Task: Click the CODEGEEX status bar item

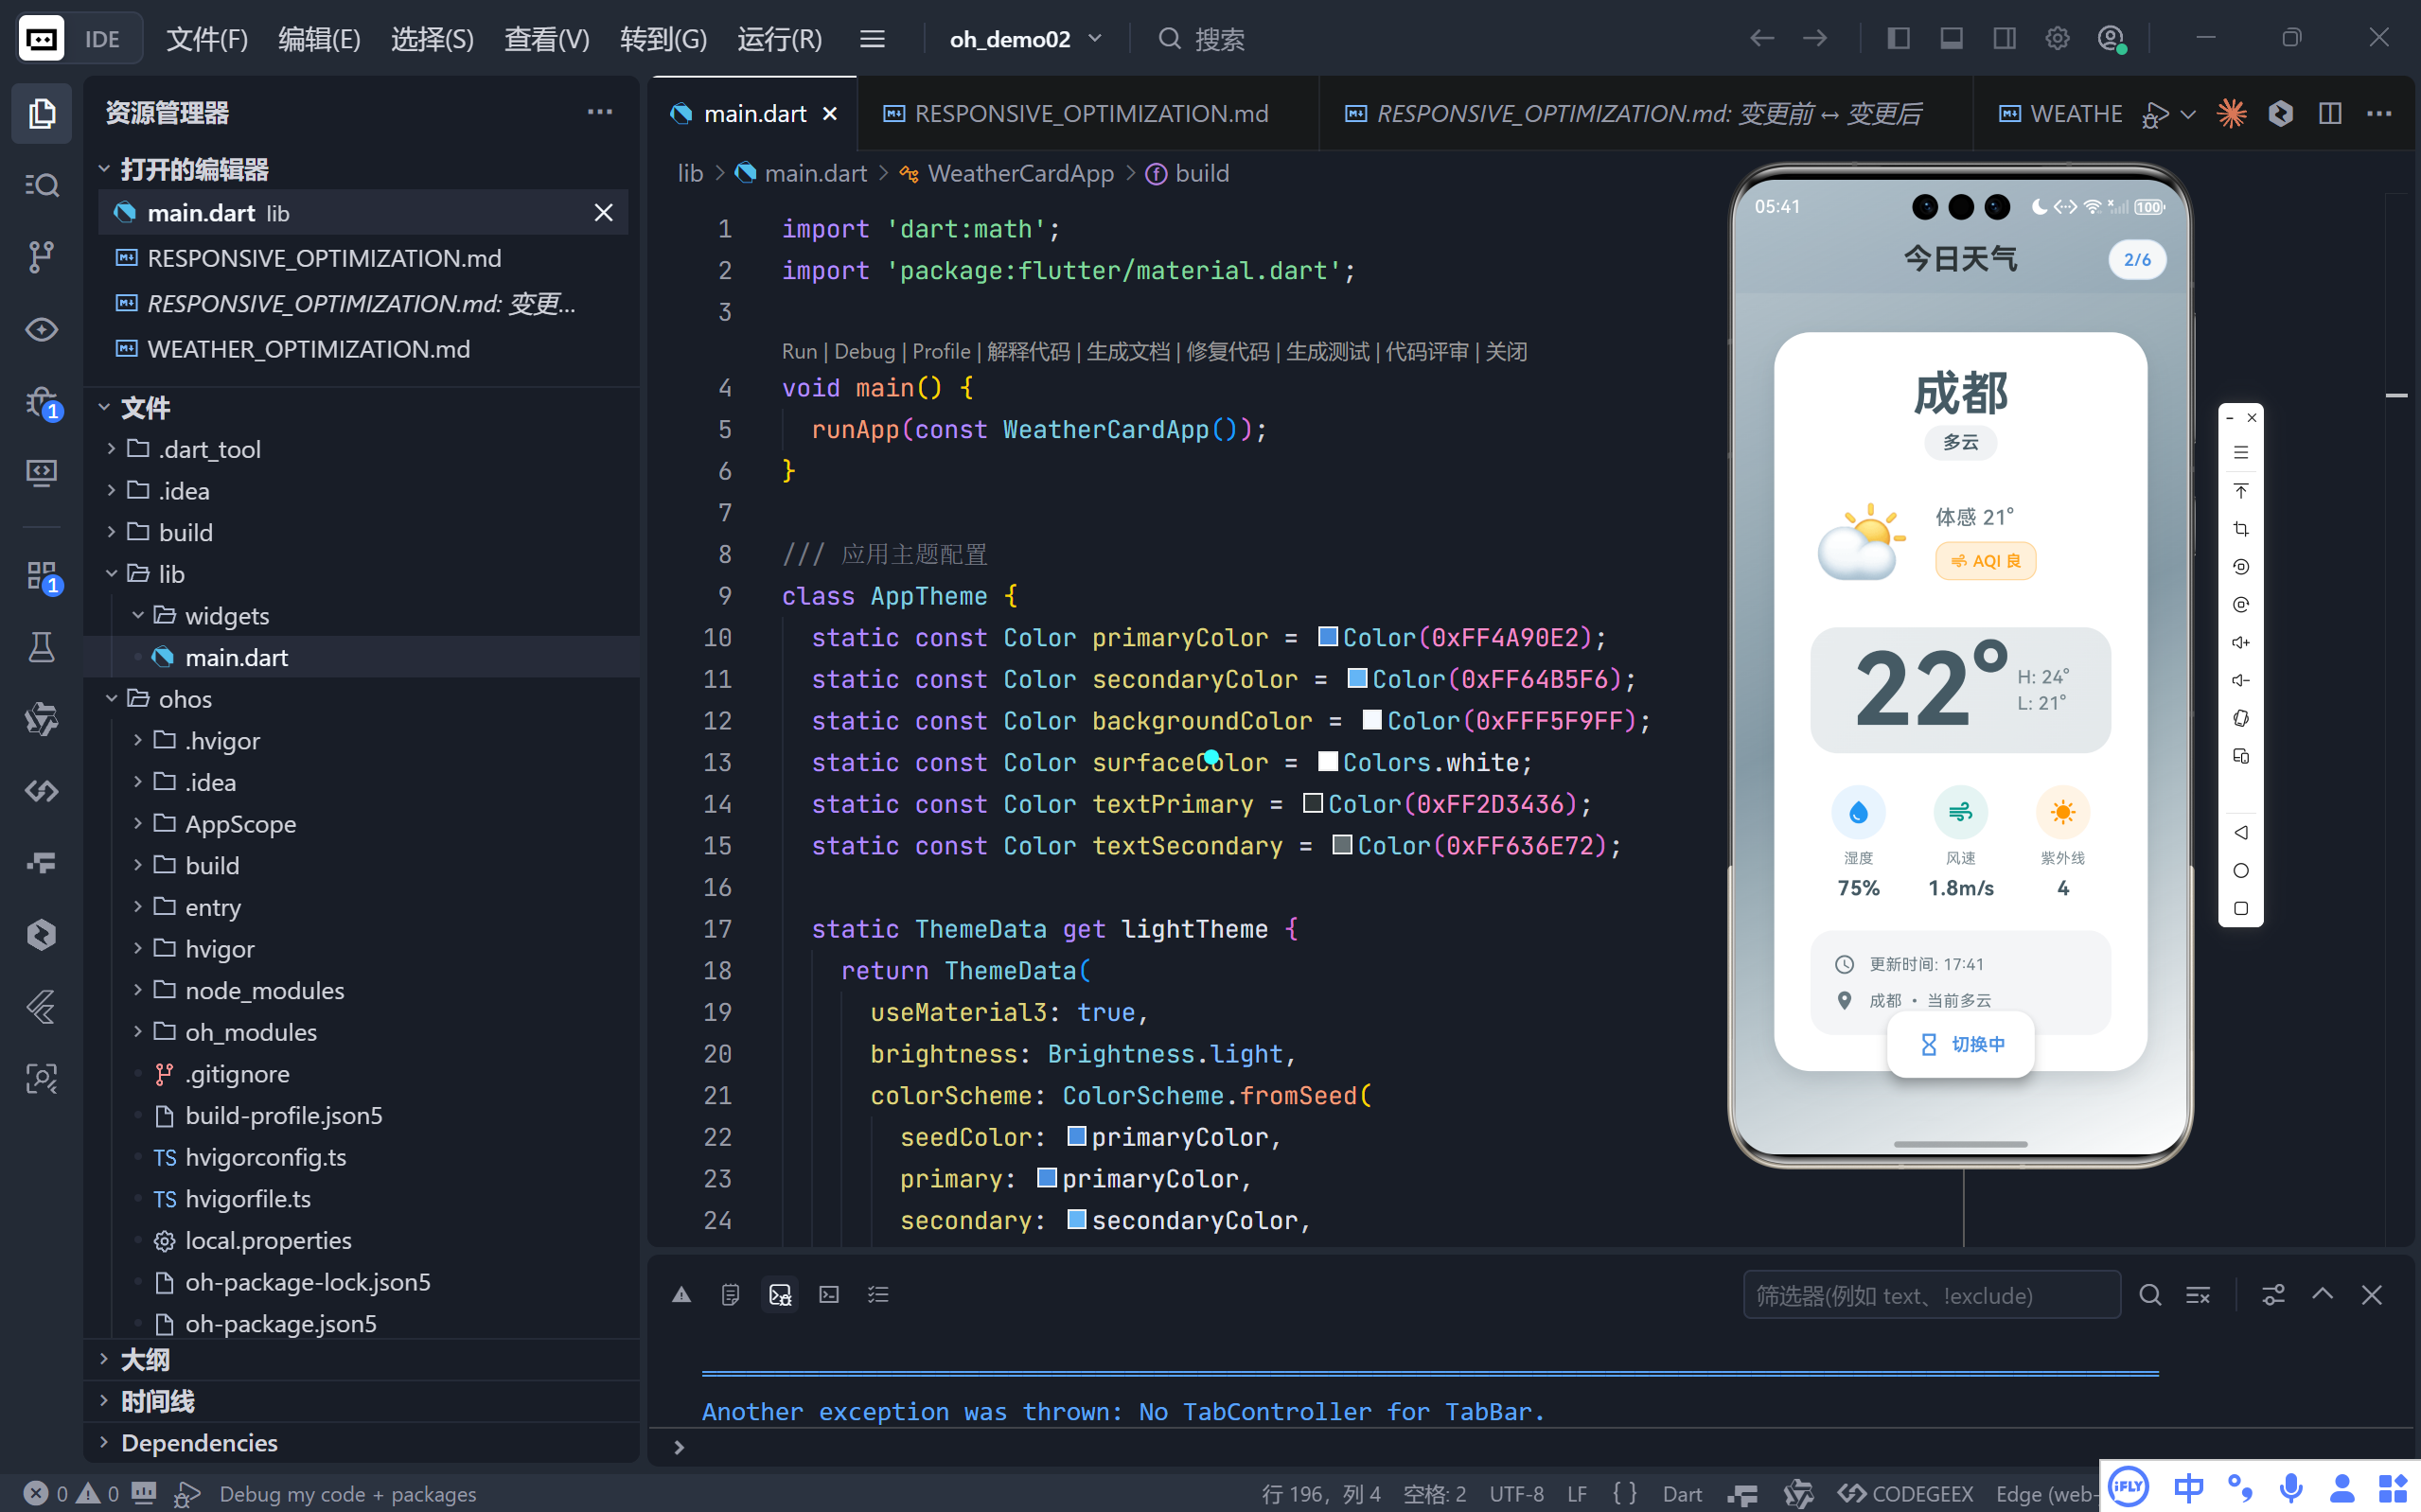Action: click(1906, 1493)
